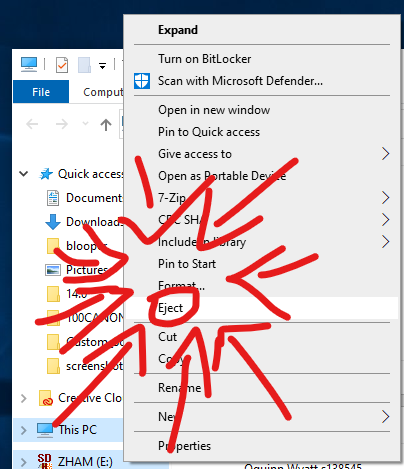Click the SD card drive icon
Viewport: 404px width, 469px height.
pos(45,461)
